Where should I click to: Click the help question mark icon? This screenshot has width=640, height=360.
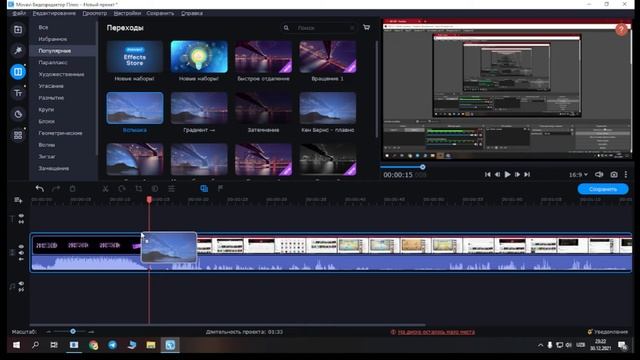(x=621, y=29)
